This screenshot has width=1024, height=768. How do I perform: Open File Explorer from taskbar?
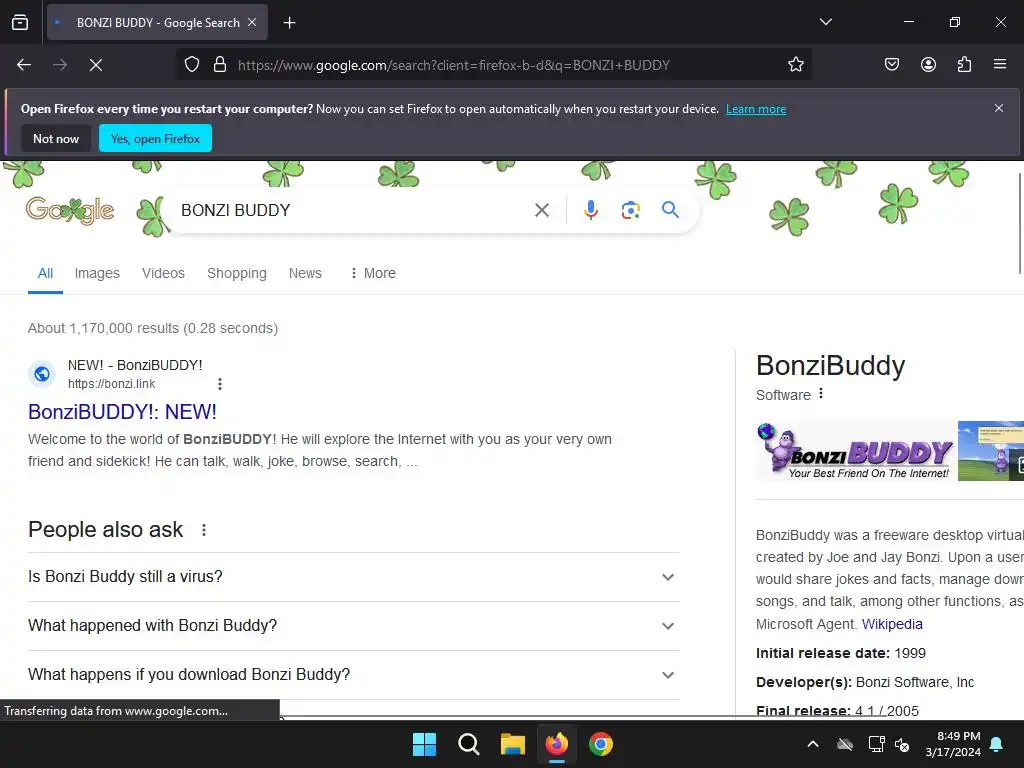click(513, 744)
